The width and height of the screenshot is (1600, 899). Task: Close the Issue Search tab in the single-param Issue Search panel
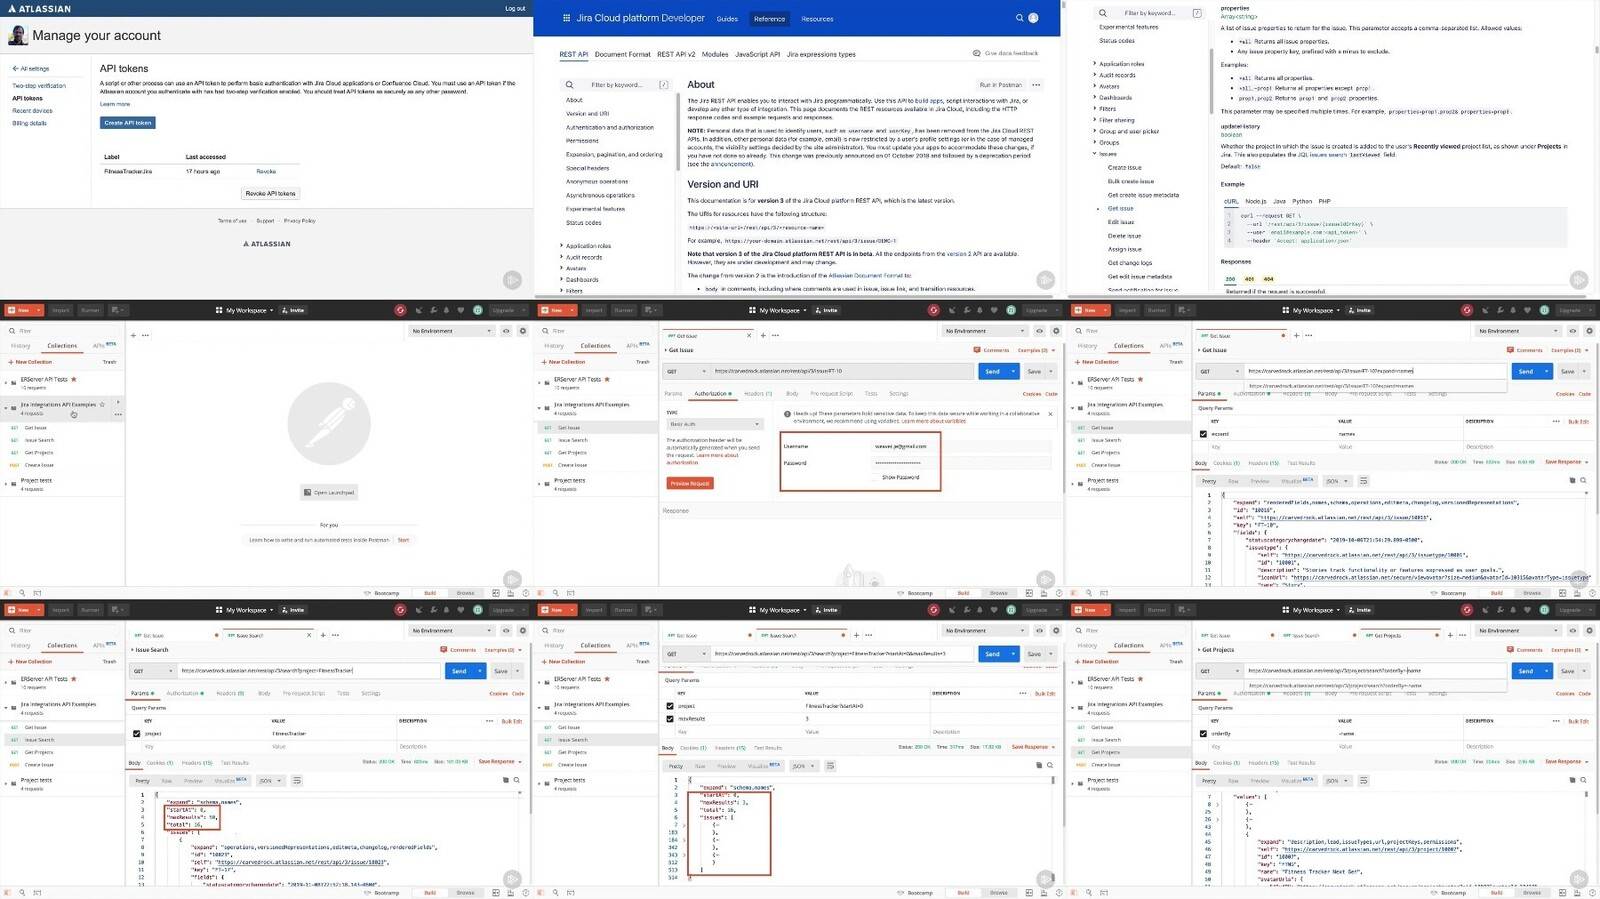[x=310, y=635]
